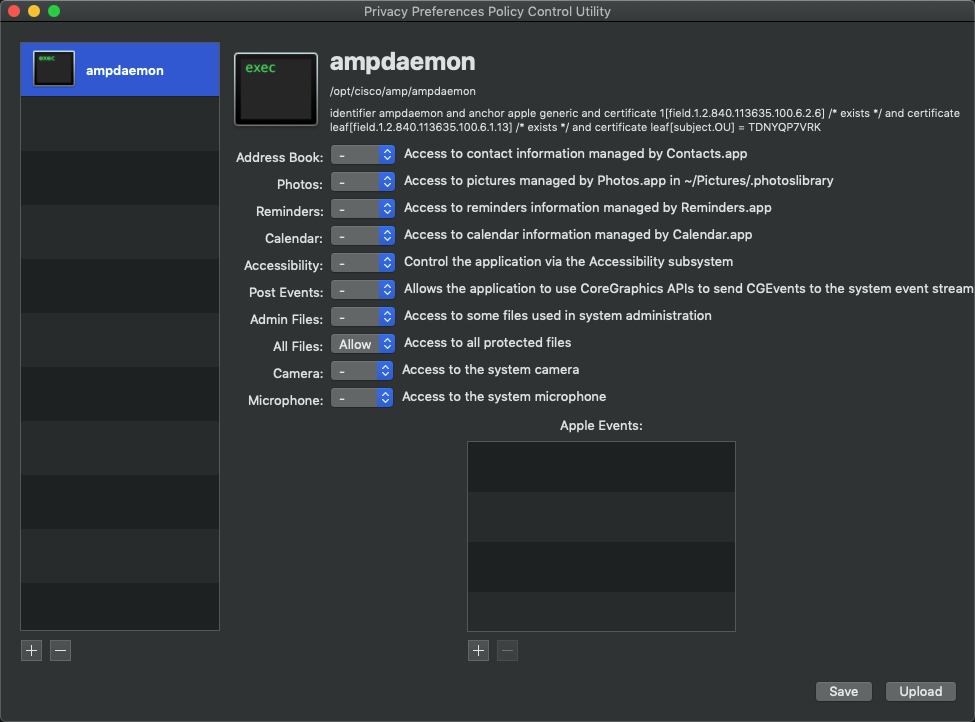Click the 'Post Events:' label
This screenshot has height=722, width=975.
pos(286,292)
